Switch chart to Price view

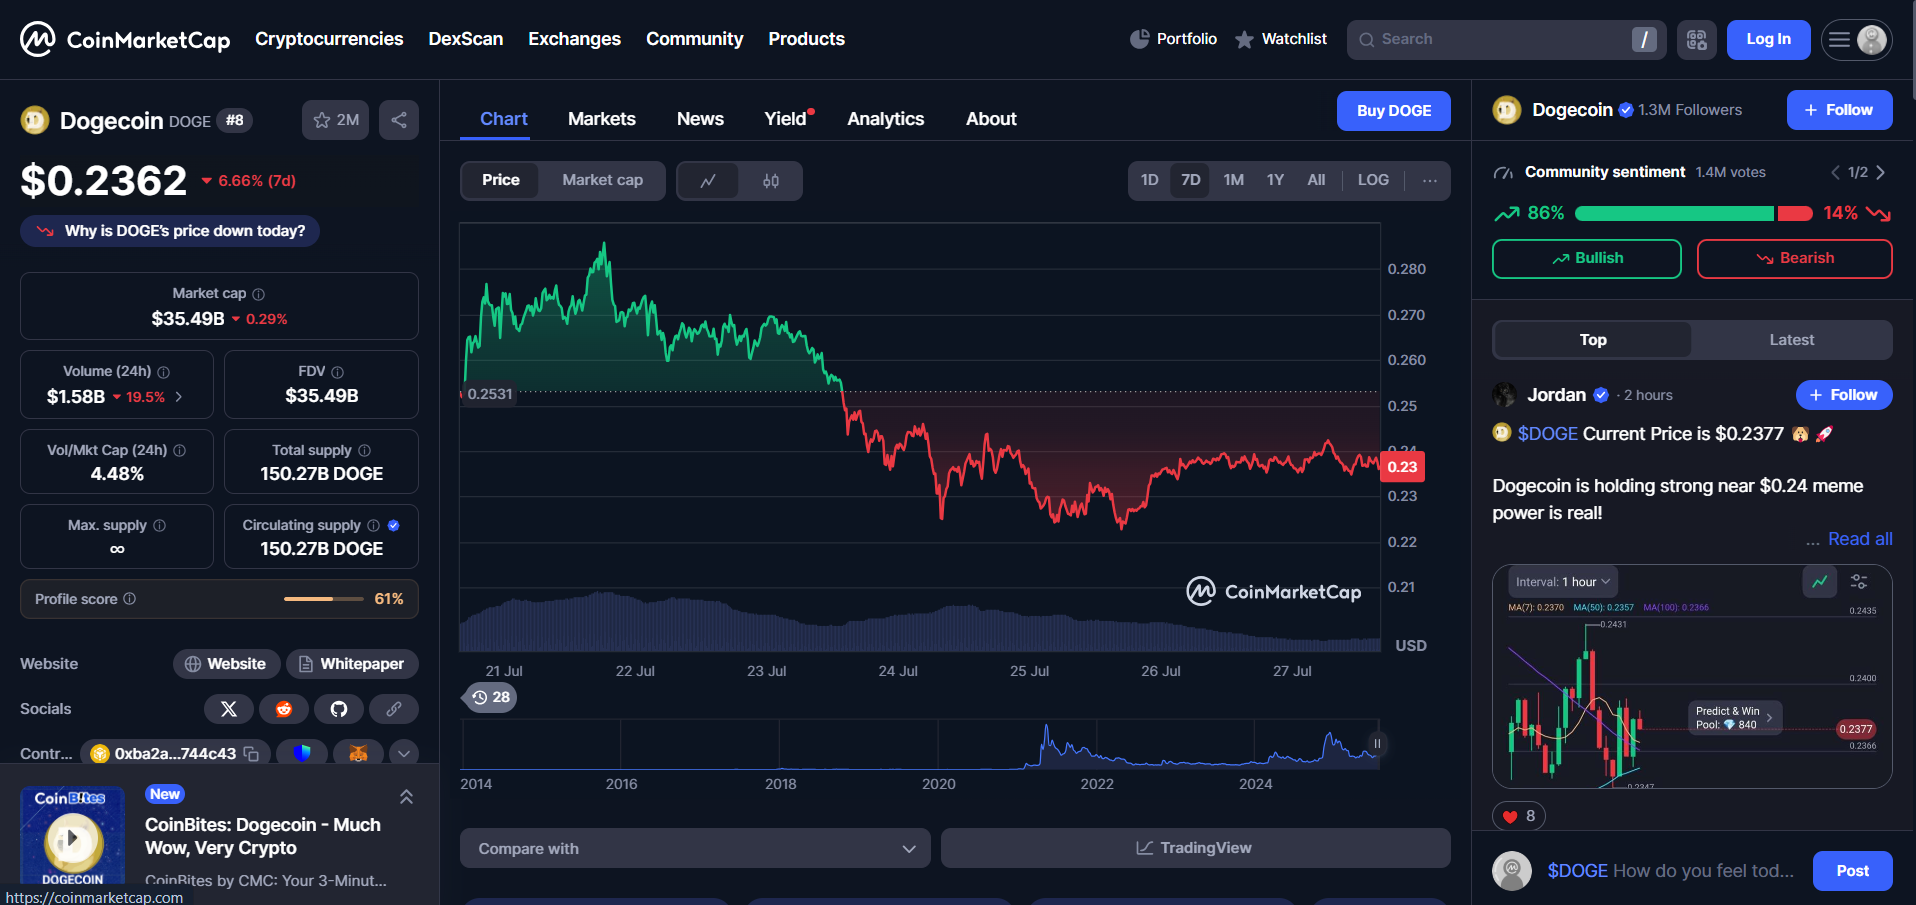point(501,181)
